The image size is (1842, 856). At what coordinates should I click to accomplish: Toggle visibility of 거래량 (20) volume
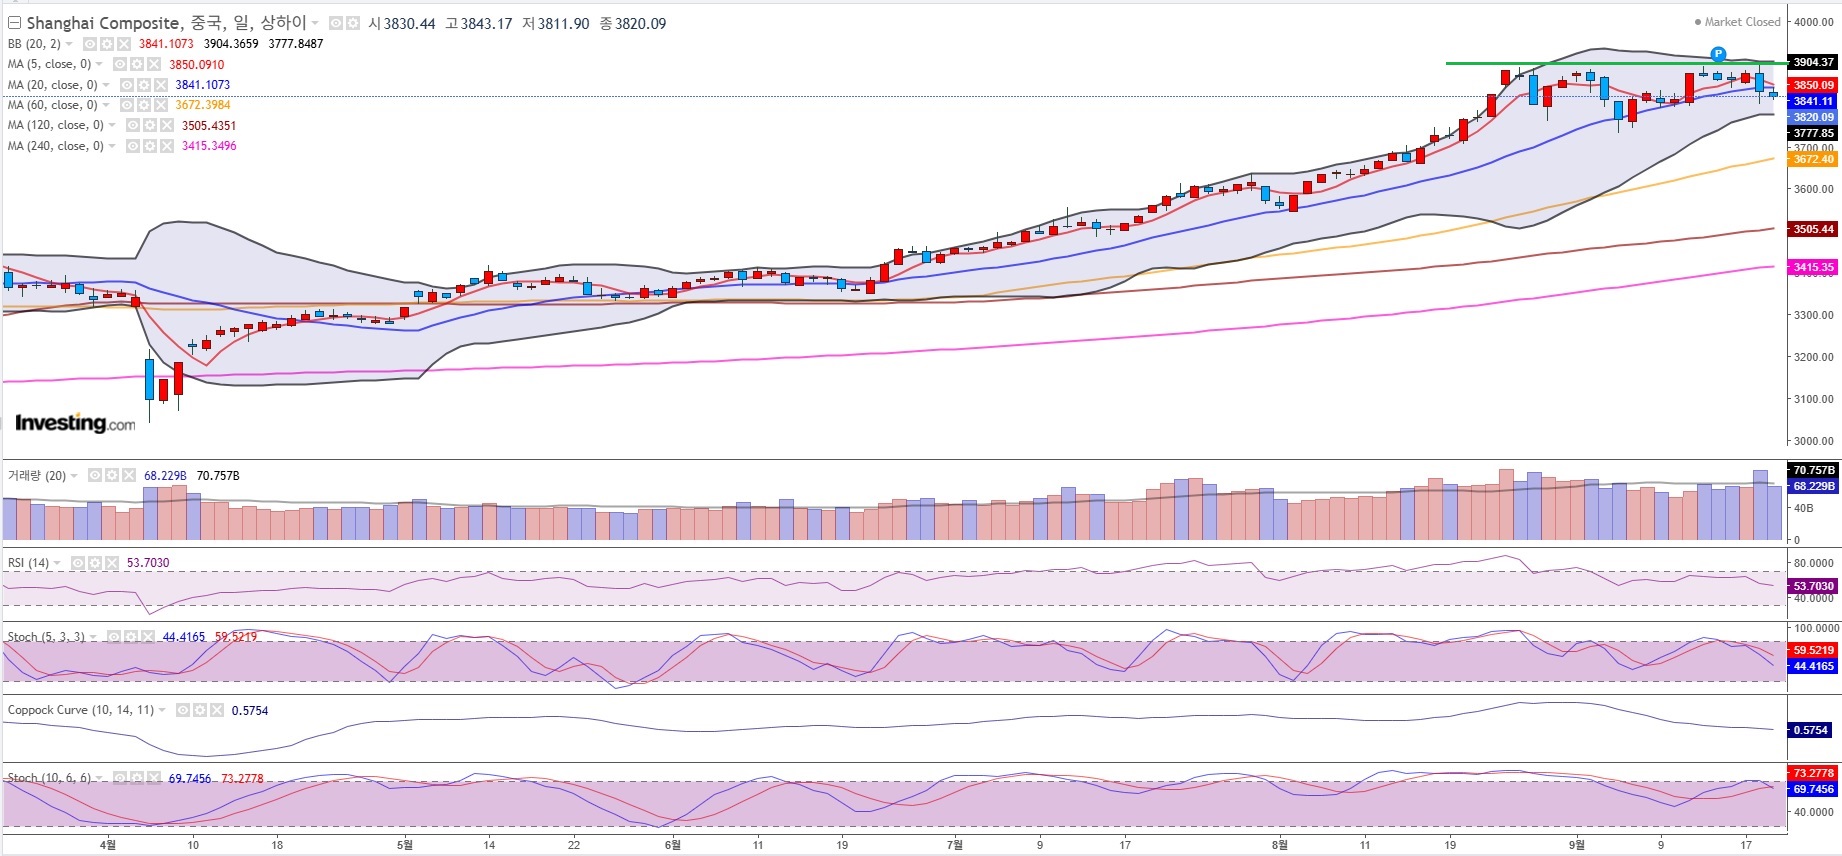(x=94, y=476)
